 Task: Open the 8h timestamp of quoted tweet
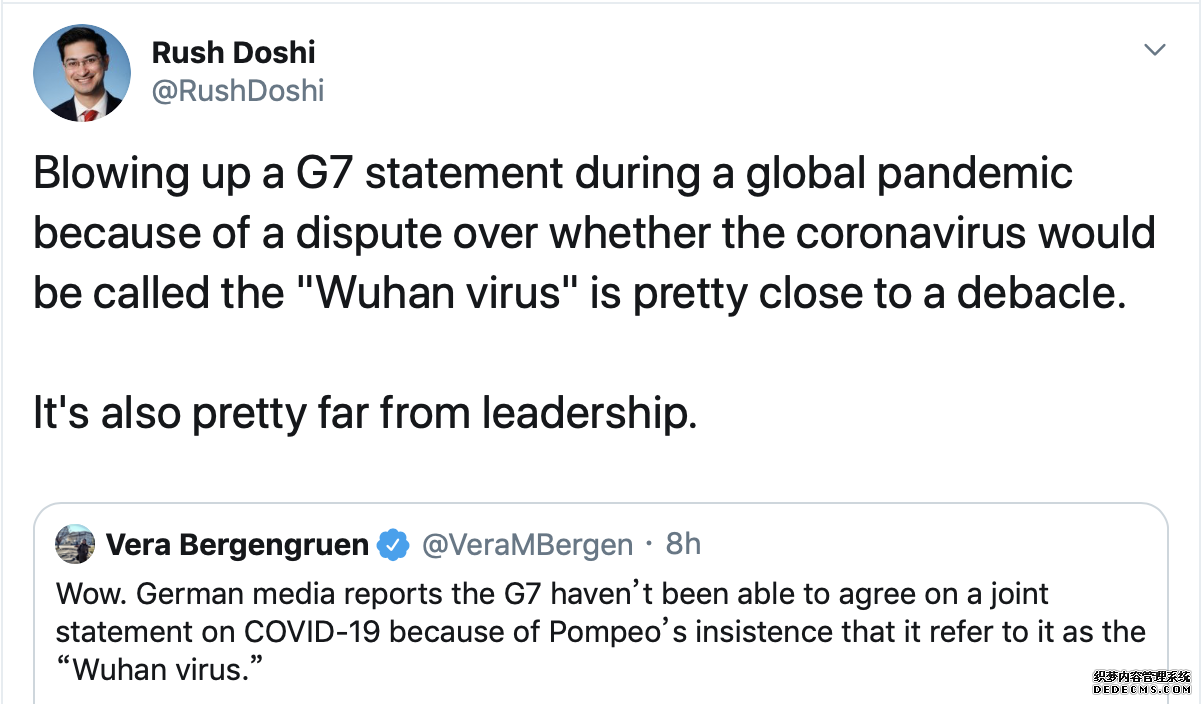point(683,544)
